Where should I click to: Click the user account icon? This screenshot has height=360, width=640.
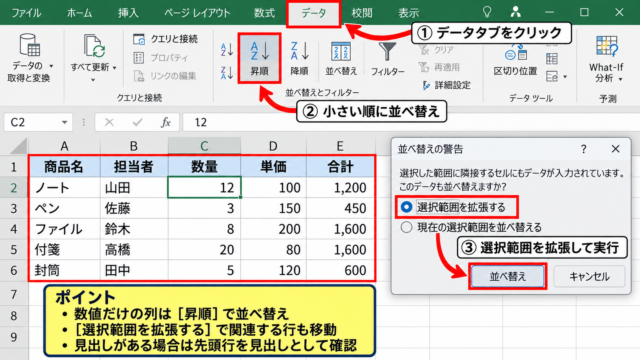point(516,12)
